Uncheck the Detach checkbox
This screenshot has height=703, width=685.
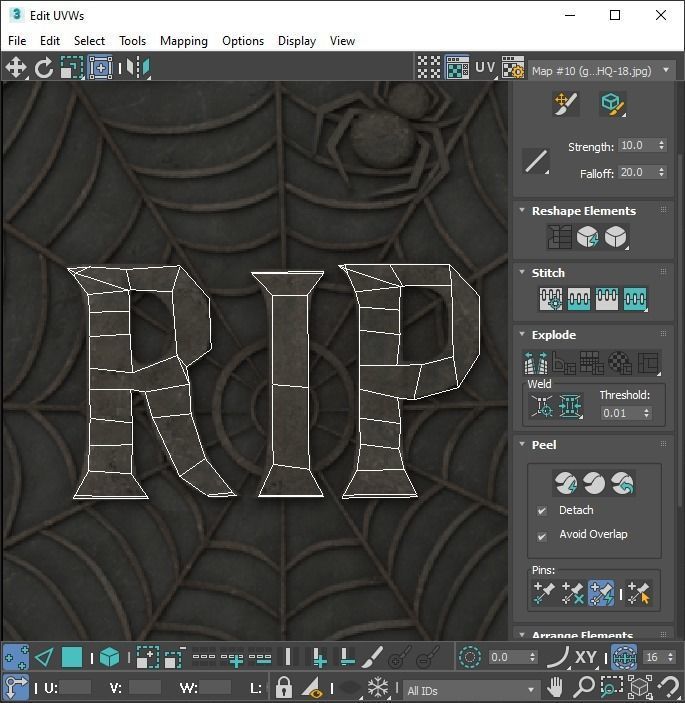click(542, 511)
